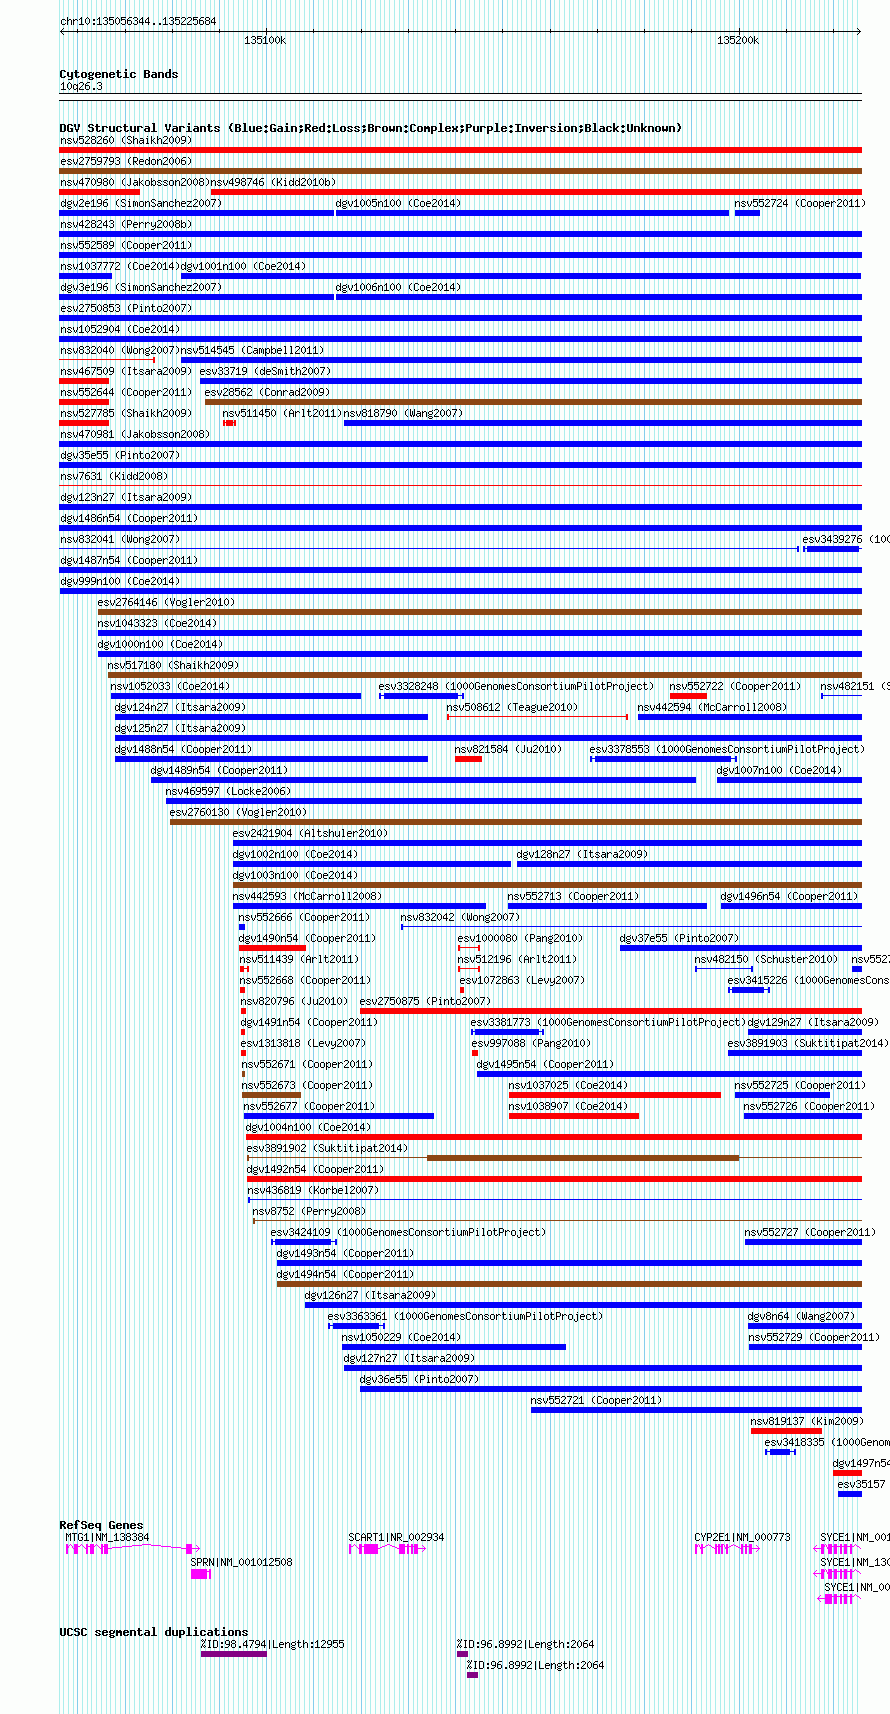Click esv1072863 (Levy2007) label
Viewport: 890px width, 1714px height.
coord(522,980)
